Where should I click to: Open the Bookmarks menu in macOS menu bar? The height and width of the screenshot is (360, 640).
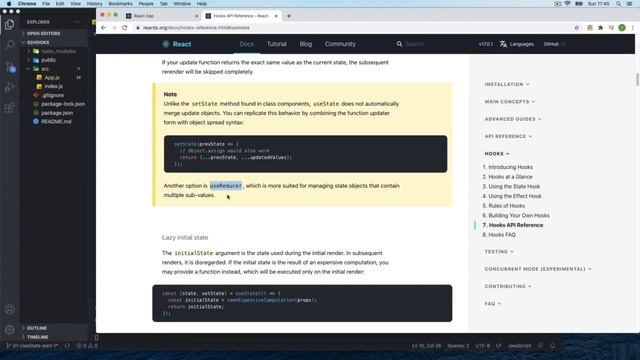[x=120, y=4]
